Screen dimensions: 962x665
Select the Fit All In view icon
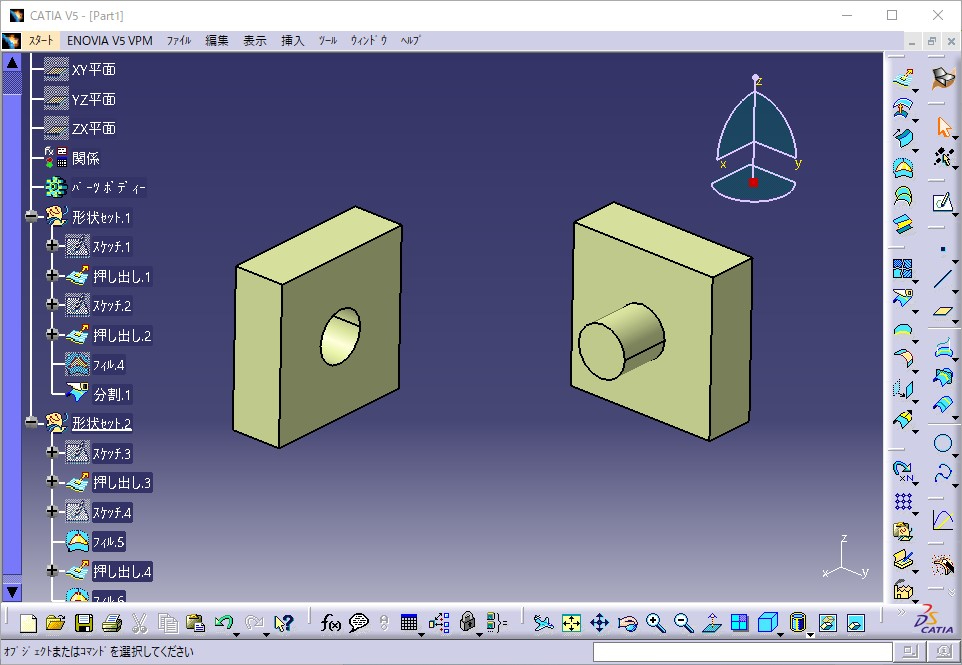pos(571,623)
